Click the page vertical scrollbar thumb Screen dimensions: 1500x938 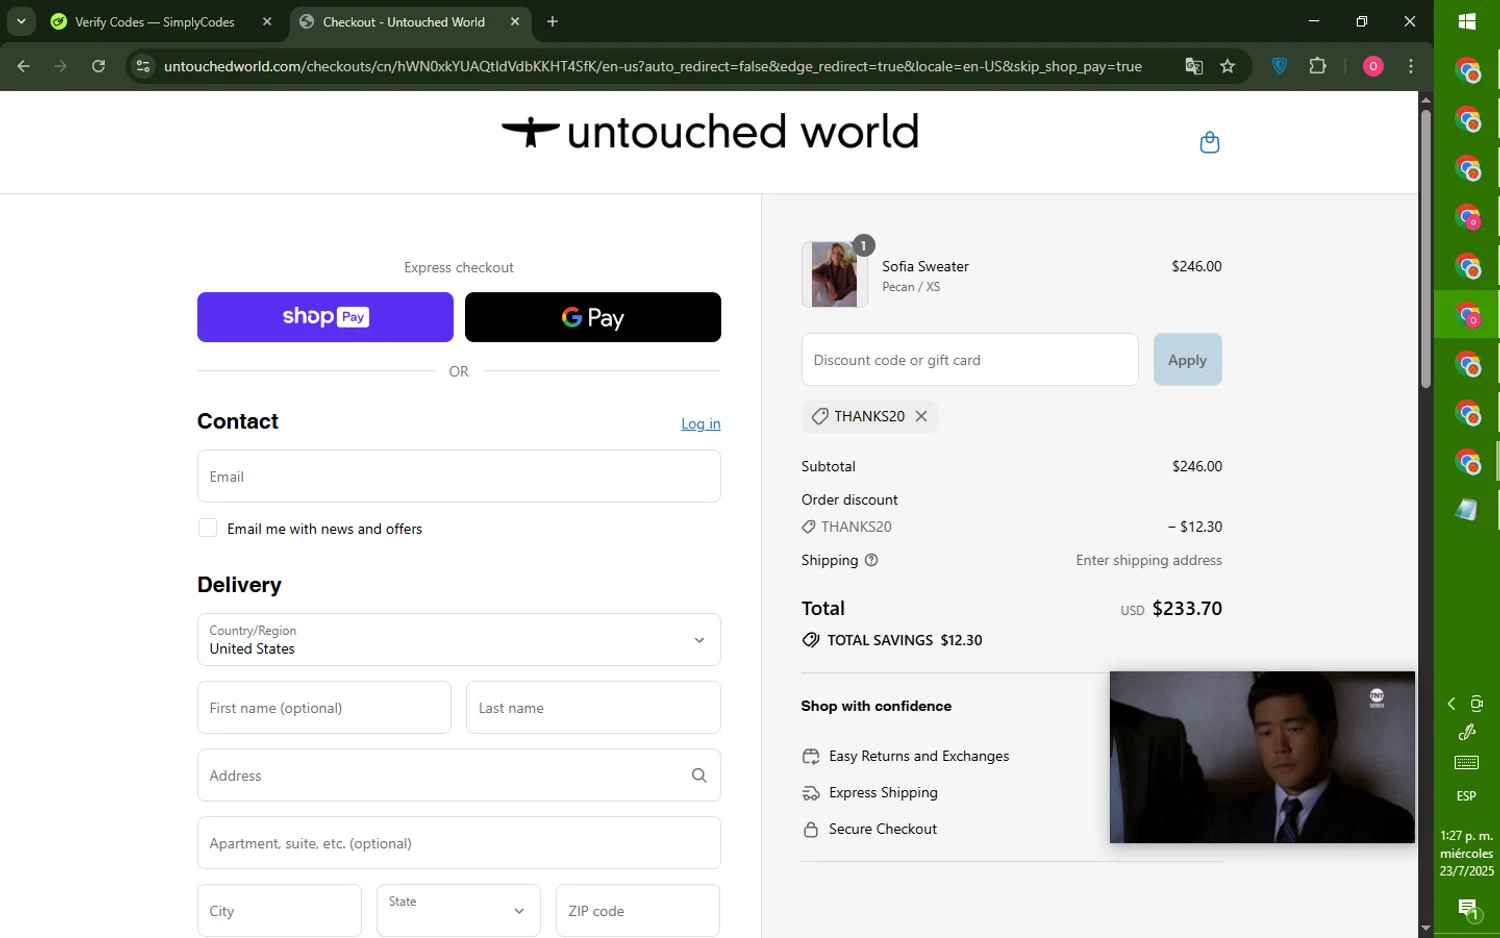click(x=1426, y=248)
